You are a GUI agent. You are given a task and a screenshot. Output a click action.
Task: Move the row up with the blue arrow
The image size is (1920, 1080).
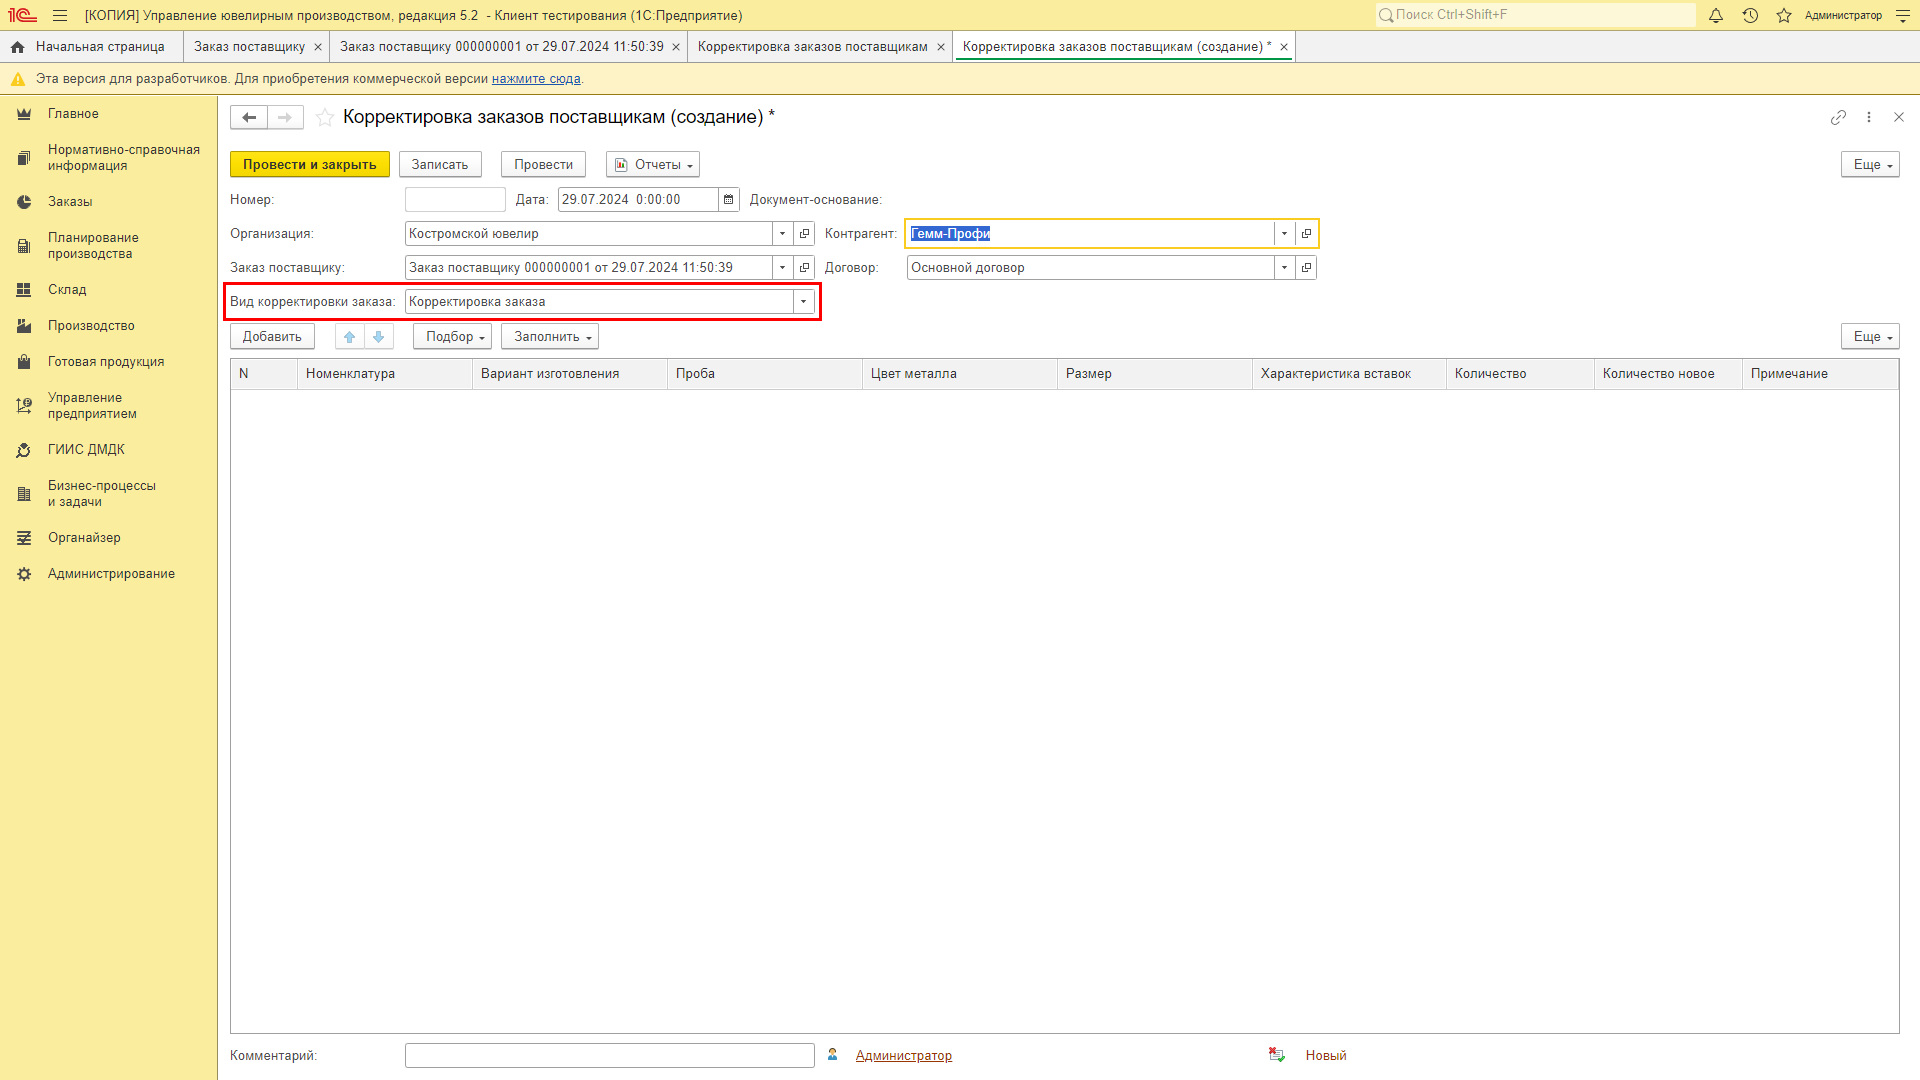[x=350, y=336]
